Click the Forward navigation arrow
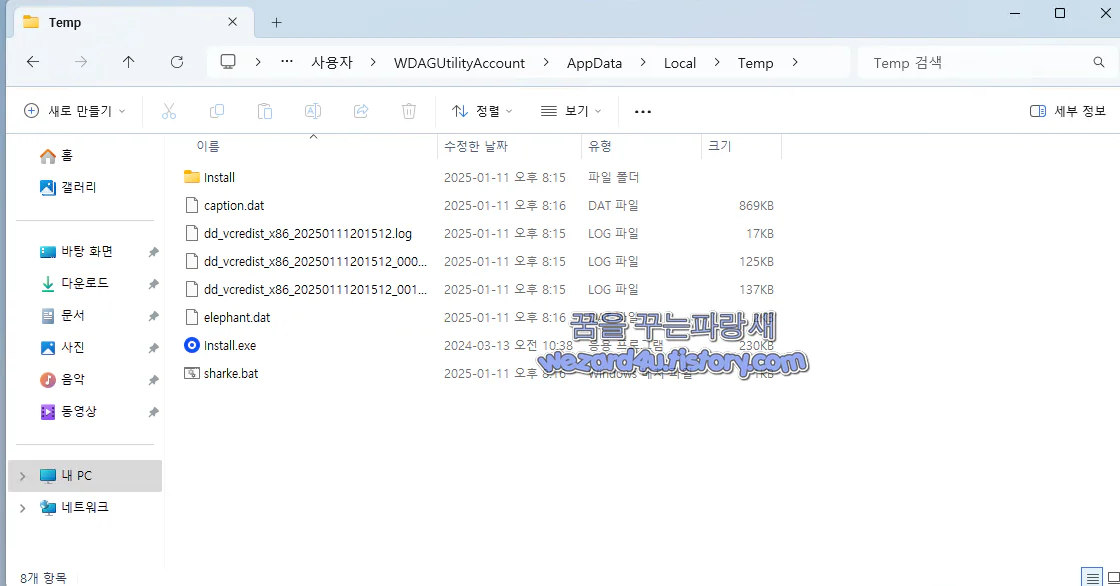This screenshot has width=1120, height=586. point(81,62)
